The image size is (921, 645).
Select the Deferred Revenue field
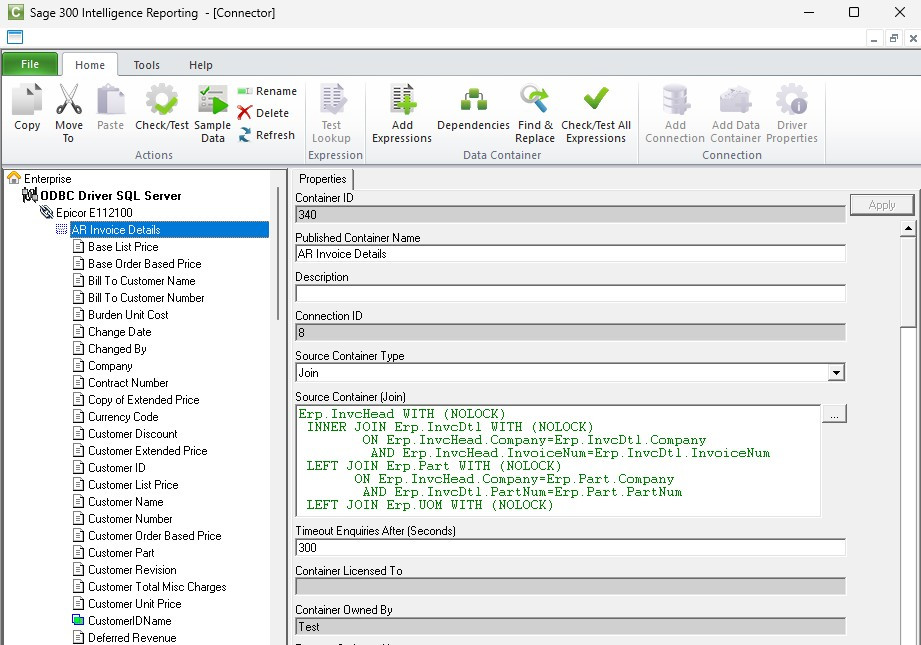tap(132, 639)
